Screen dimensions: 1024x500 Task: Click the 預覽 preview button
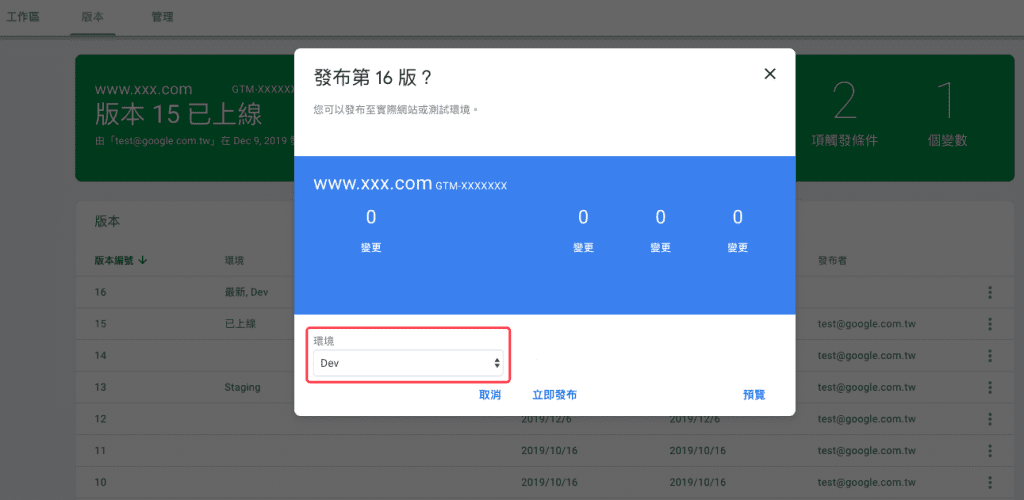[754, 395]
